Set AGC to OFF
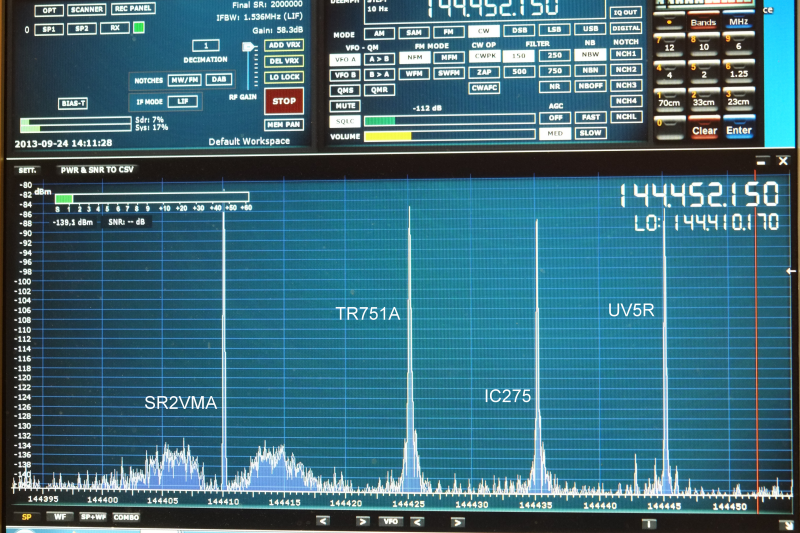 (x=555, y=118)
